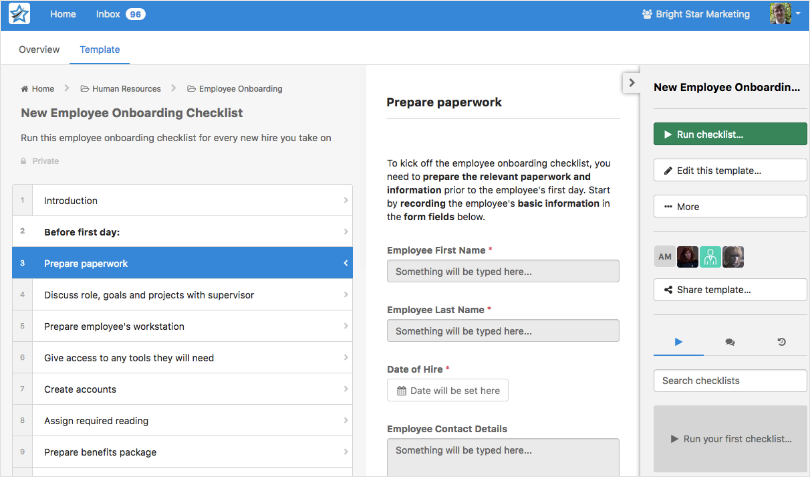Expand Assign required reading chevron
The width and height of the screenshot is (810, 477).
[x=346, y=420]
